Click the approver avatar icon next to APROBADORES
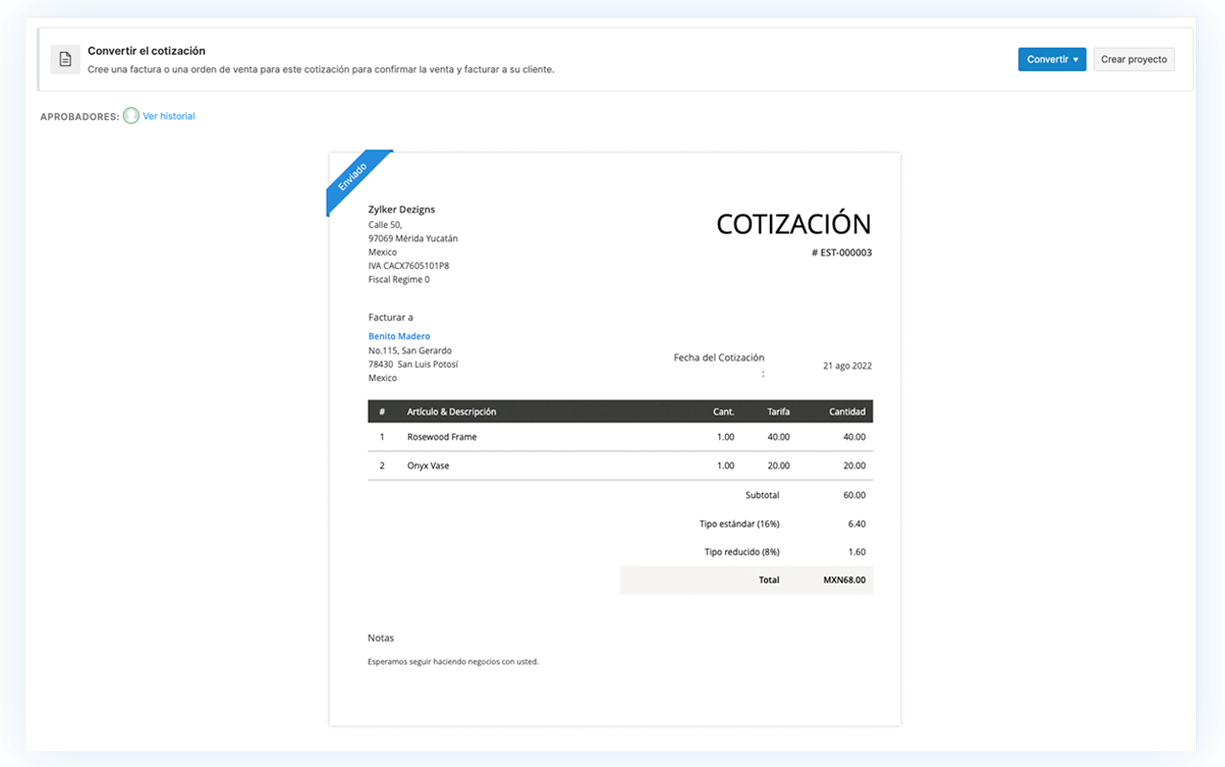This screenshot has width=1225, height=767. click(130, 116)
